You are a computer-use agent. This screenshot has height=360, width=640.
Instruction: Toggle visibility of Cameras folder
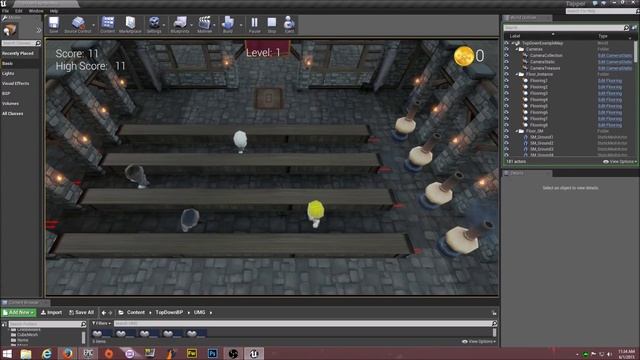[507, 49]
